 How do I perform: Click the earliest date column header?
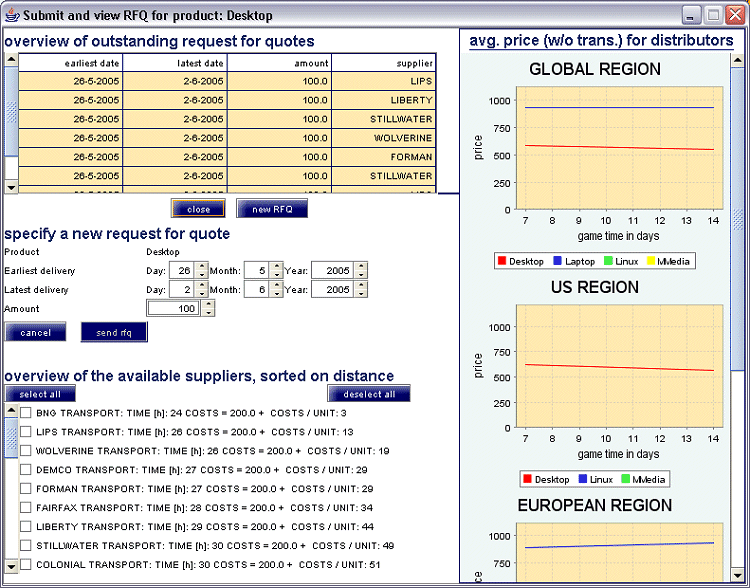70,63
